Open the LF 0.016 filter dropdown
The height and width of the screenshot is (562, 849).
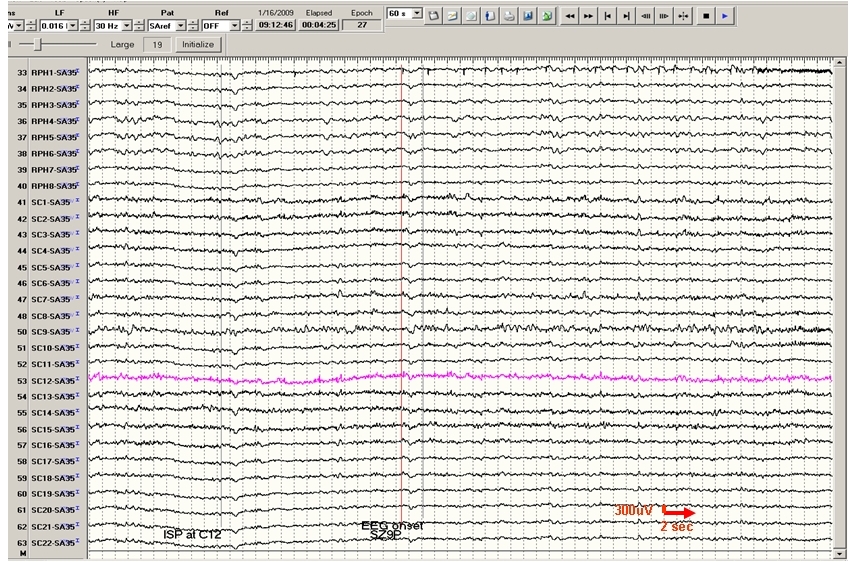pyautogui.click(x=73, y=24)
